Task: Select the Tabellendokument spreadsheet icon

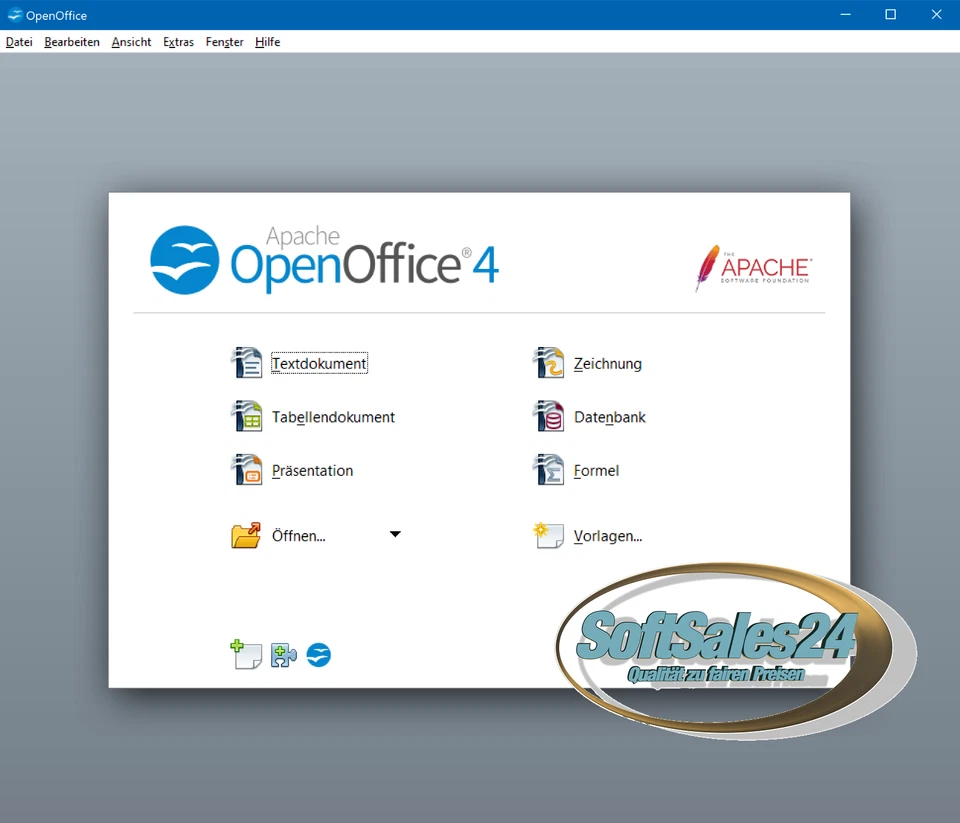Action: click(246, 416)
